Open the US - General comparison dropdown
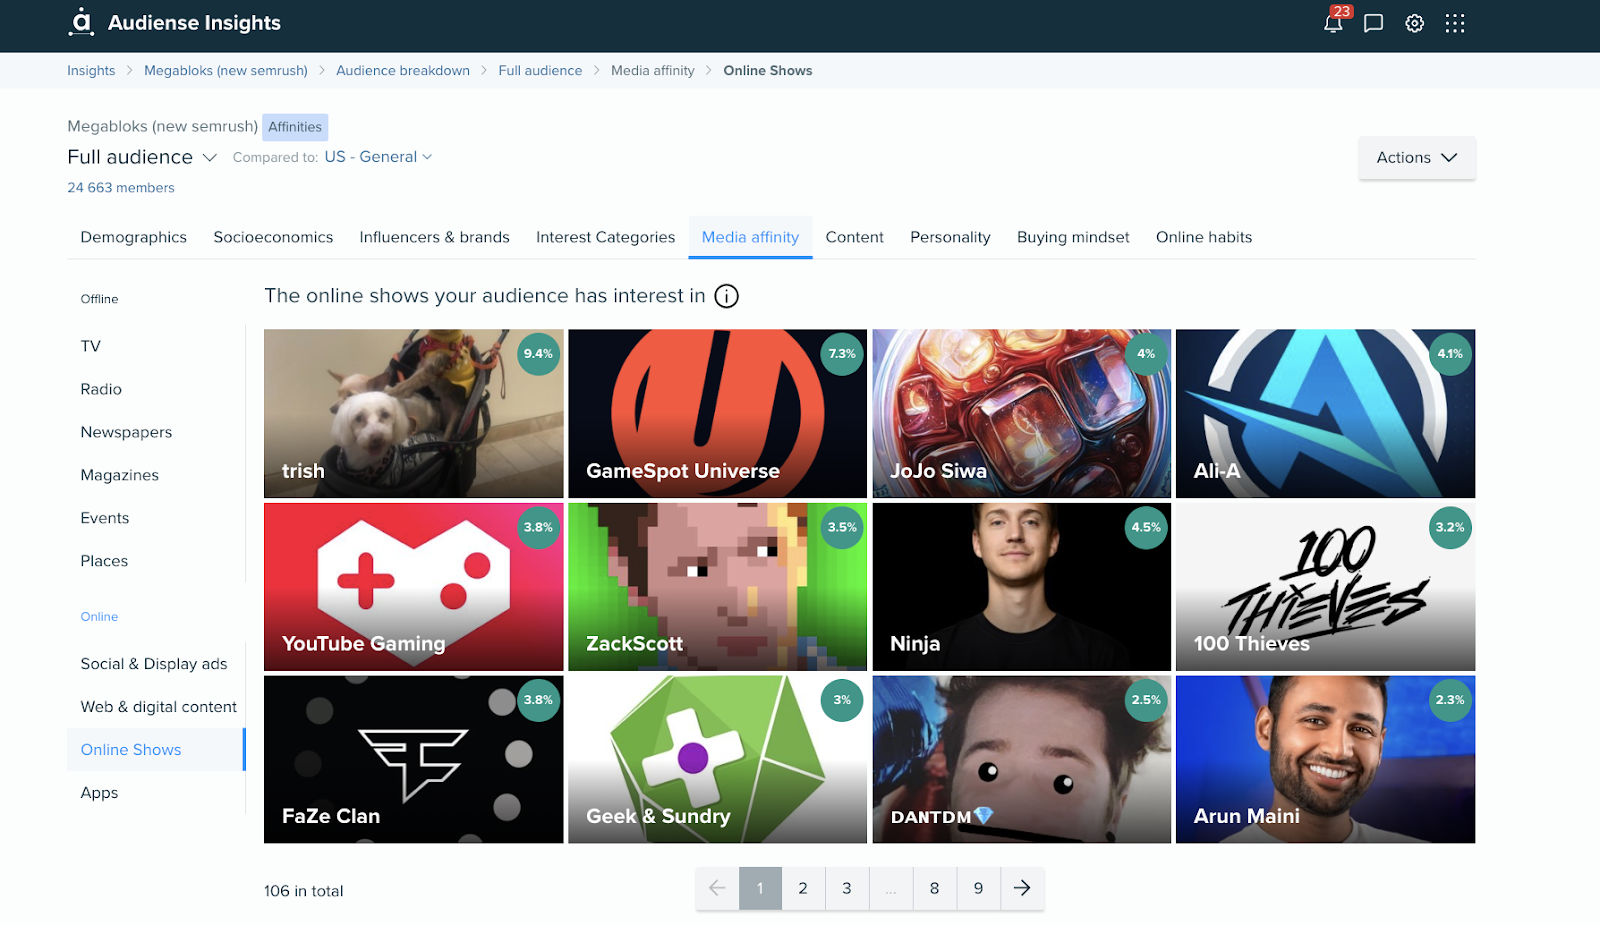Image resolution: width=1600 pixels, height=925 pixels. 378,157
